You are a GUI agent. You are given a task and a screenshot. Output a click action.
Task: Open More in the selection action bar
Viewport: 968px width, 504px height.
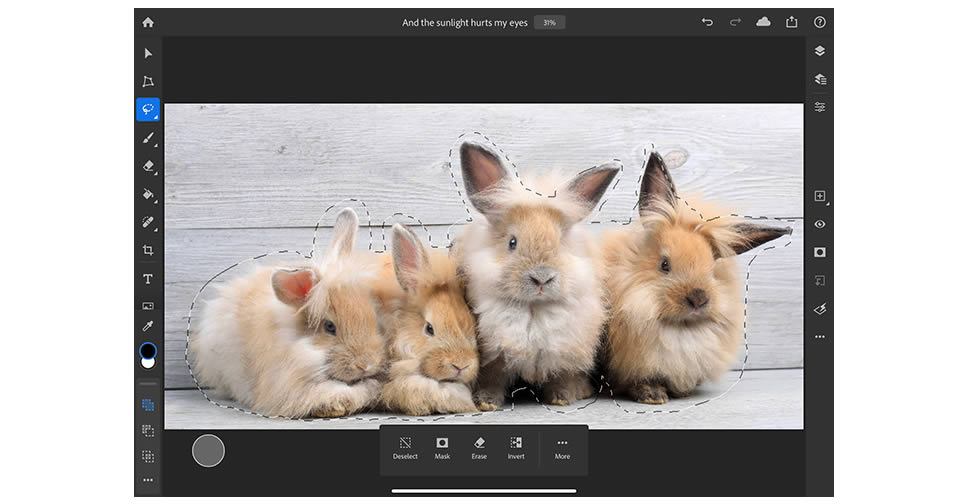(562, 448)
